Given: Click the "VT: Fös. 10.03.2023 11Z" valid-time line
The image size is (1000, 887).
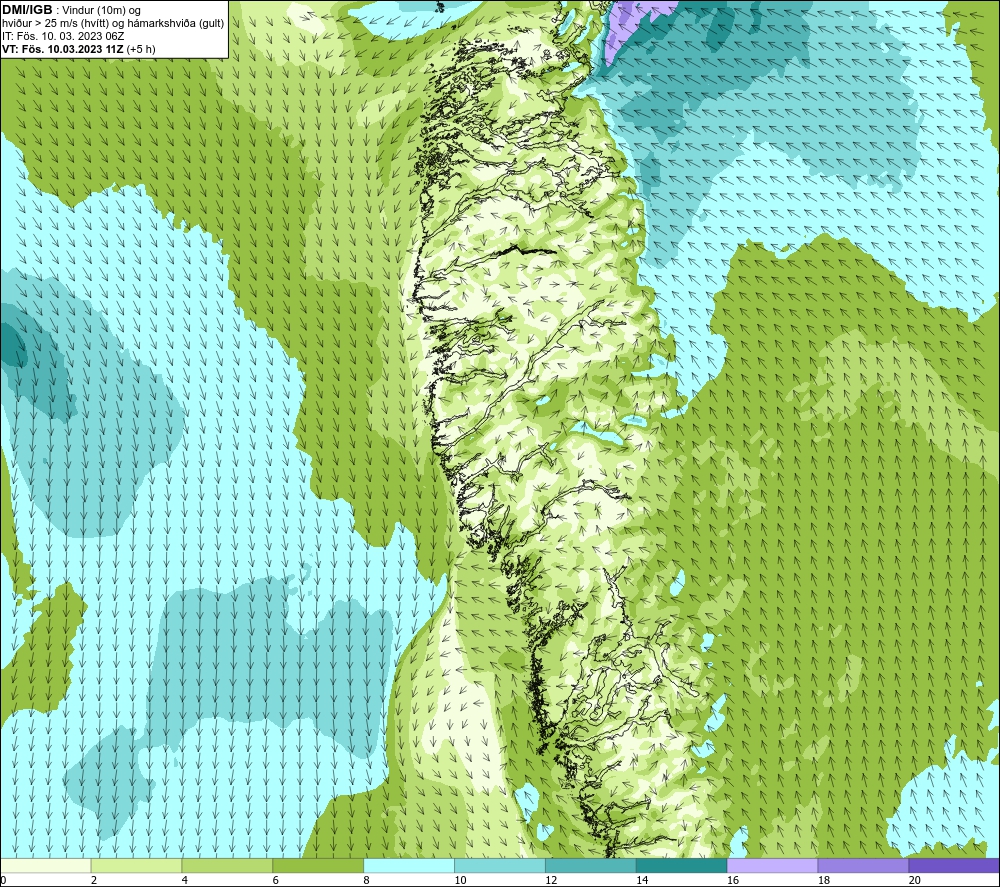Looking at the screenshot, I should coord(63,49).
